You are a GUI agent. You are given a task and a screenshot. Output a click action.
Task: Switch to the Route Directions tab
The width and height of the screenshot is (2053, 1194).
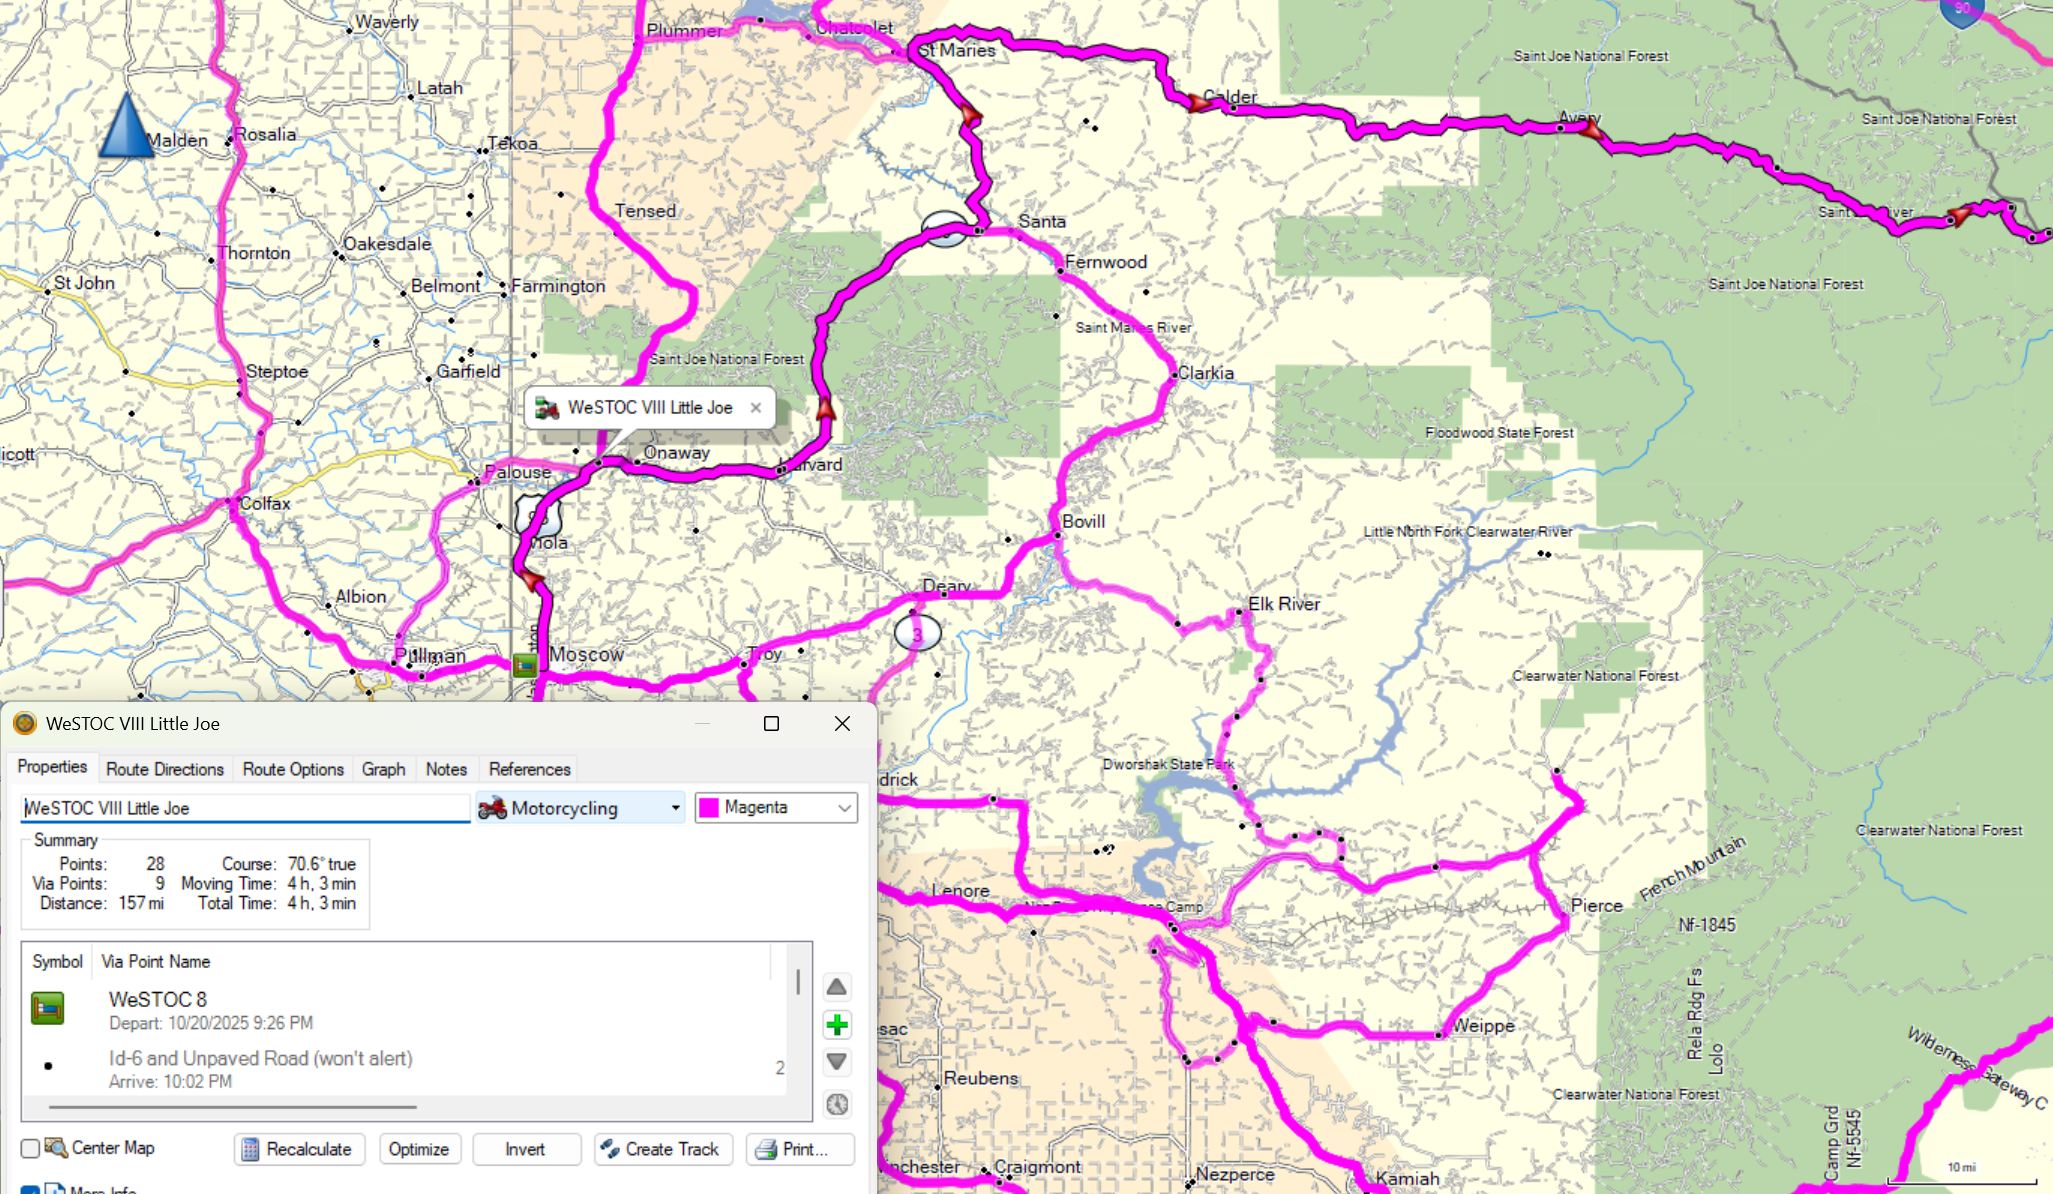(165, 769)
